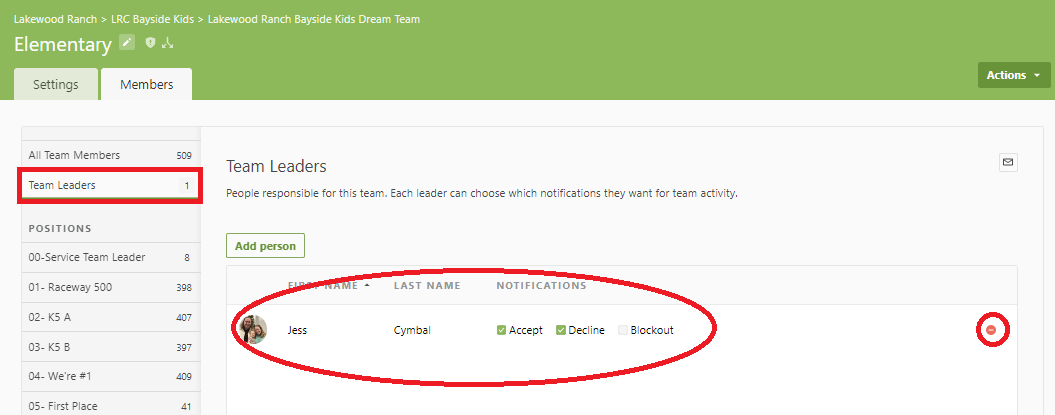This screenshot has height=415, width=1055.
Task: Open the Actions dropdown menu
Action: [1014, 75]
